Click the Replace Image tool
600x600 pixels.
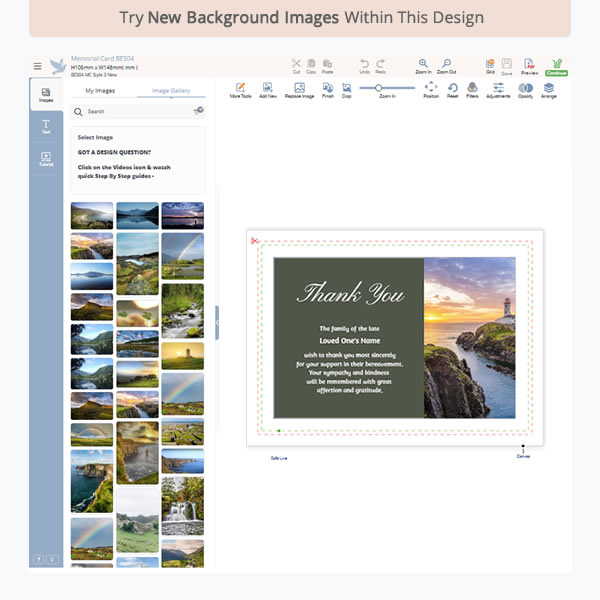[x=299, y=88]
